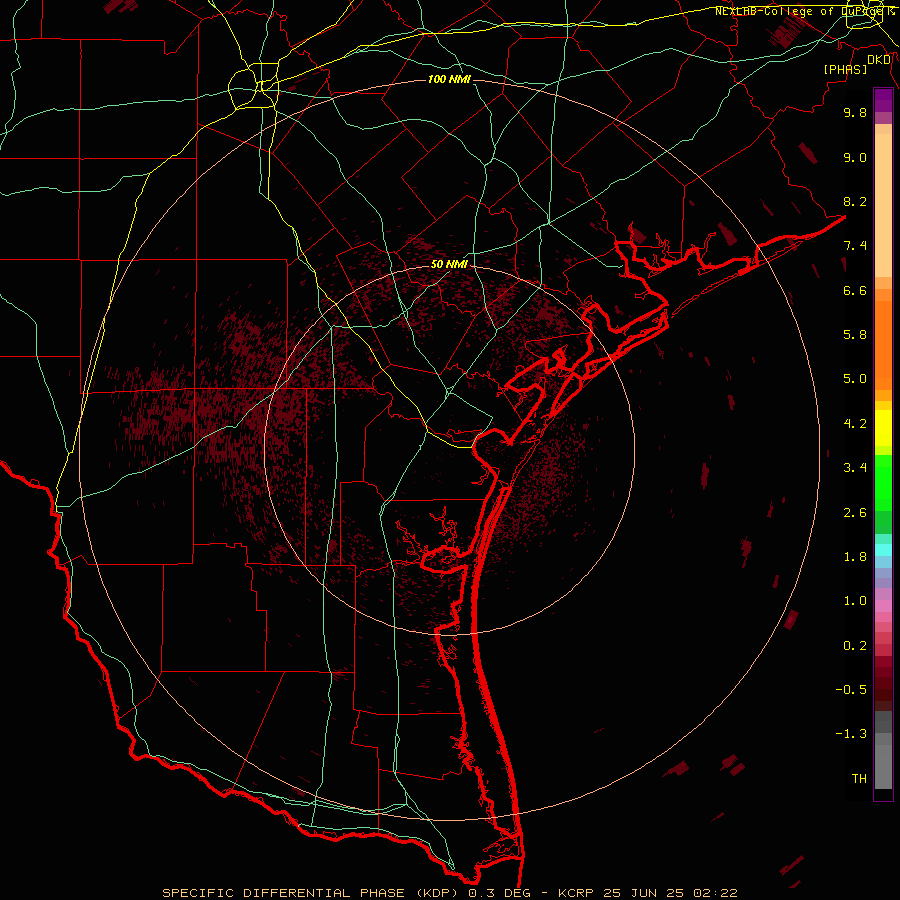Pick the pink color bar segment
This screenshot has height=900, width=900.
coord(883,606)
